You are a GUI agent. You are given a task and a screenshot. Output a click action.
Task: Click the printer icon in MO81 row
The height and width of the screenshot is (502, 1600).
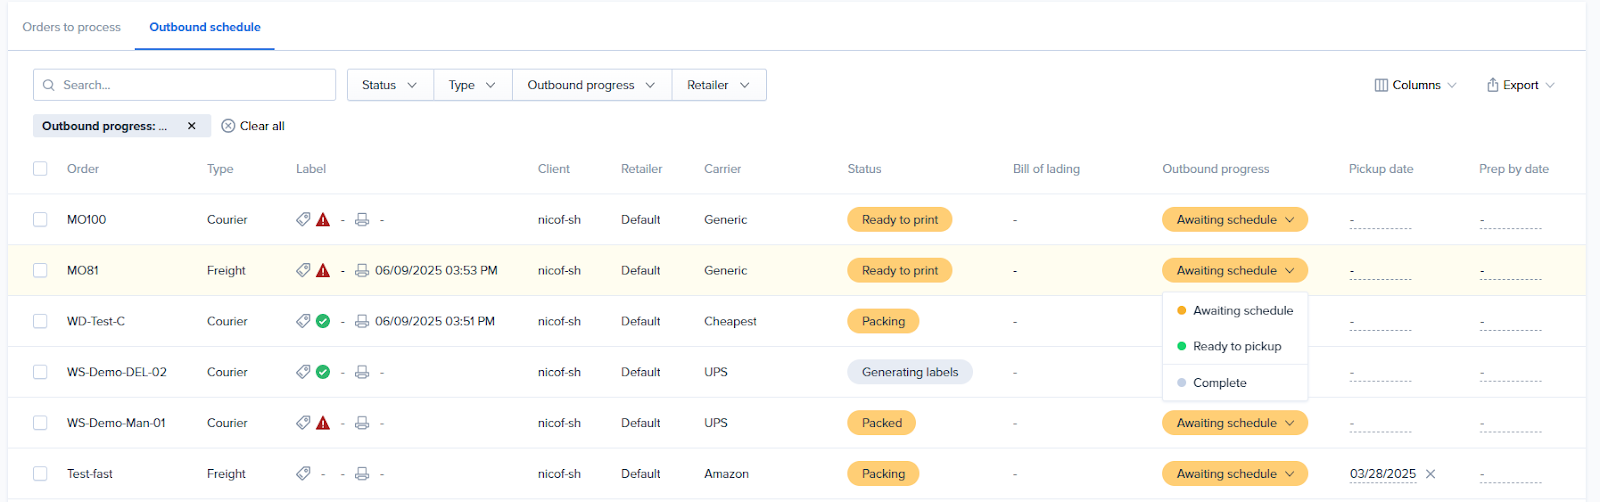coord(362,271)
